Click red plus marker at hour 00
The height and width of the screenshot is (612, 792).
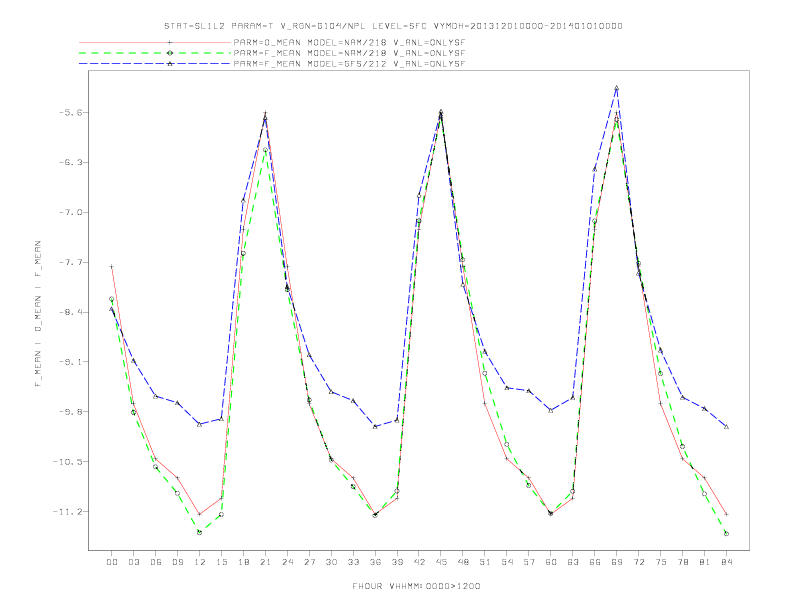pyautogui.click(x=112, y=267)
